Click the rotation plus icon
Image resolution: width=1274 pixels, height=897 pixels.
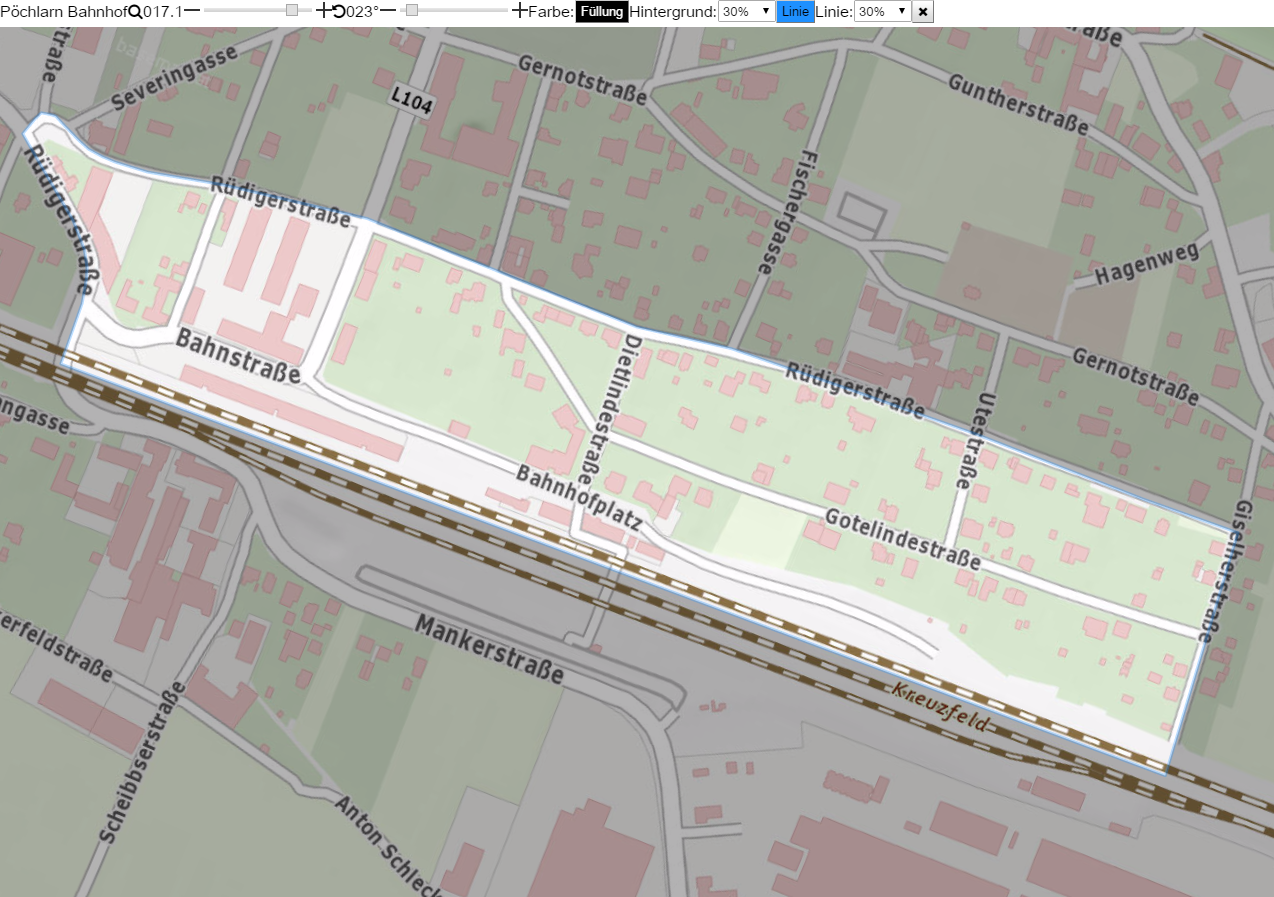point(519,11)
